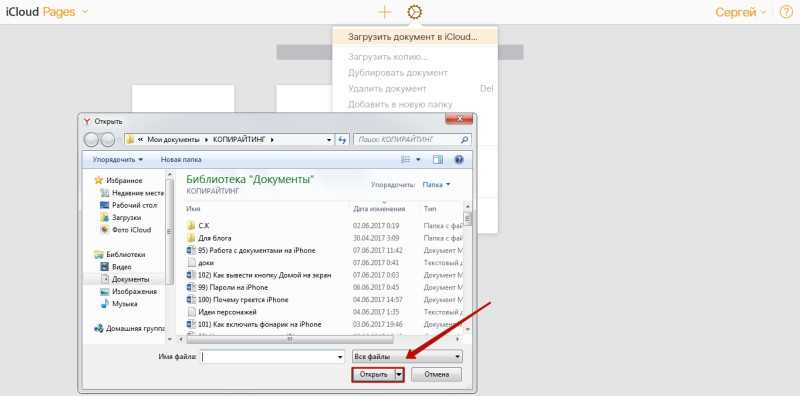
Task: Click the Отмена button
Action: click(437, 375)
